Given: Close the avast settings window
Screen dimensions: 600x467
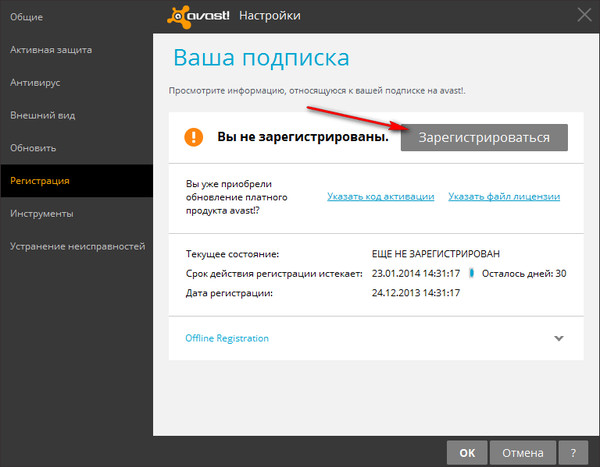Looking at the screenshot, I should (x=584, y=15).
